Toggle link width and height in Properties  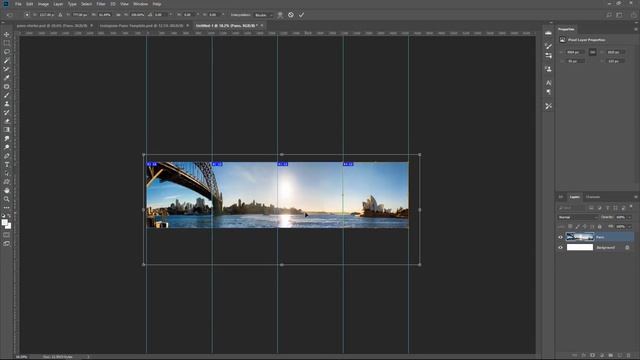[592, 52]
